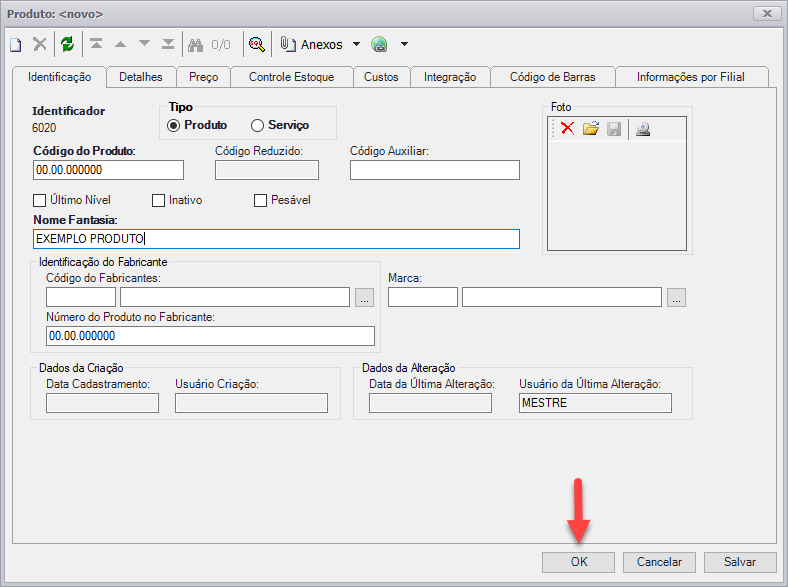Image resolution: width=788 pixels, height=587 pixels.
Task: Open the Código de Barras tab
Action: pyautogui.click(x=552, y=77)
